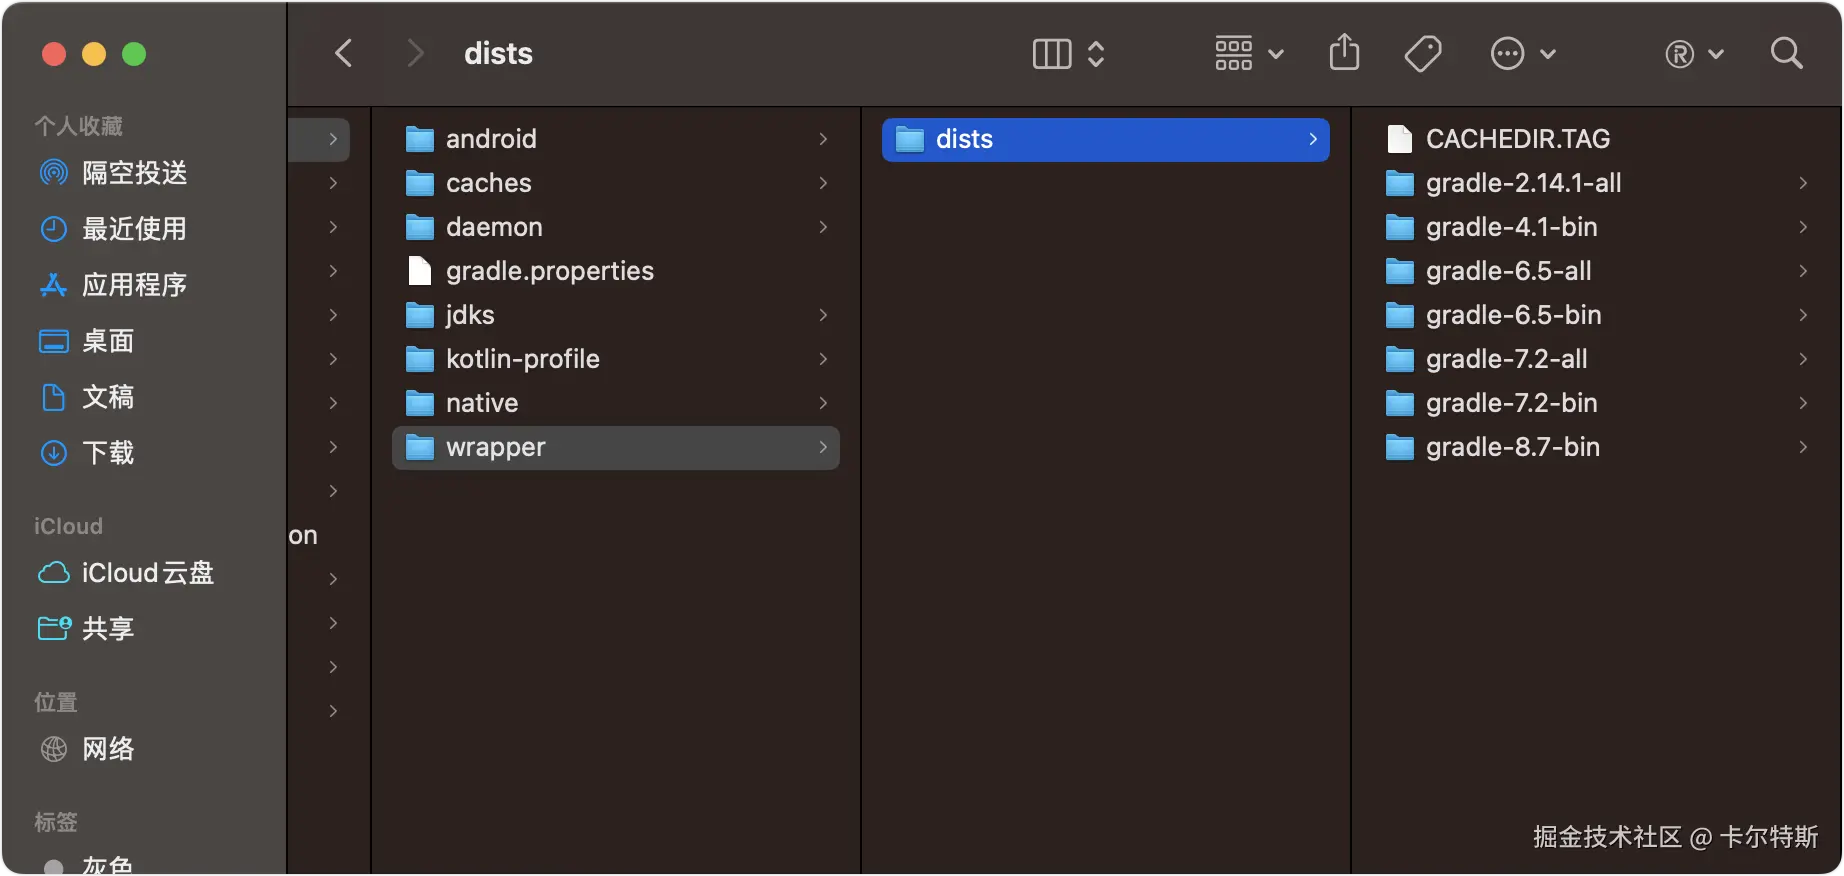Viewport: 1844px width, 876px height.
Task: Open Recents (最近使用) in sidebar
Action: [x=134, y=229]
